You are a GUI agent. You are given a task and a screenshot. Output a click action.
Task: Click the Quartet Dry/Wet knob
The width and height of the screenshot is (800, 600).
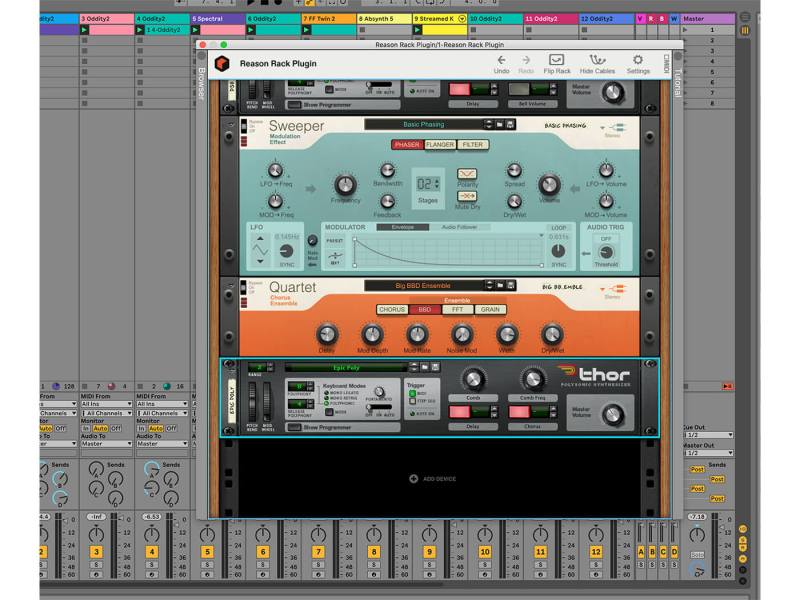pos(552,335)
